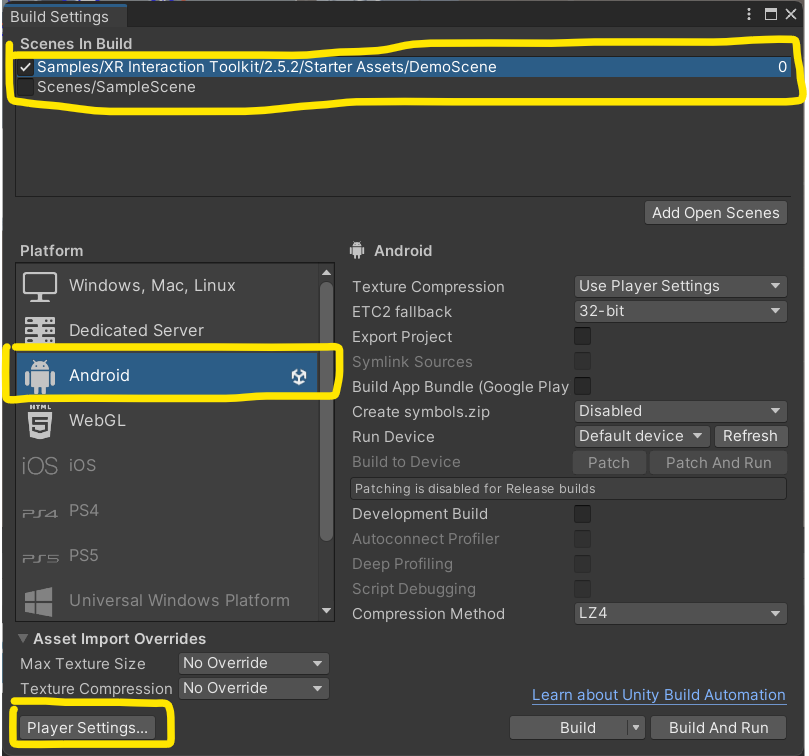
Task: Open Learn about Unity Build Automation link
Action: [x=658, y=695]
